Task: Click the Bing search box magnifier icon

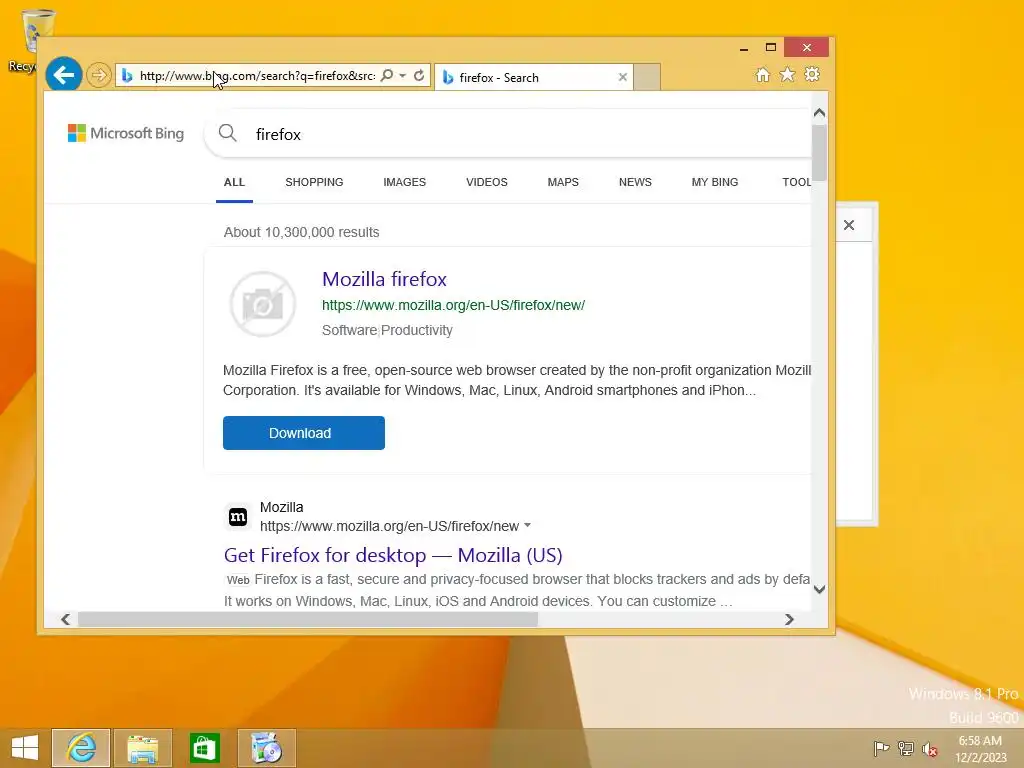Action: pos(227,133)
